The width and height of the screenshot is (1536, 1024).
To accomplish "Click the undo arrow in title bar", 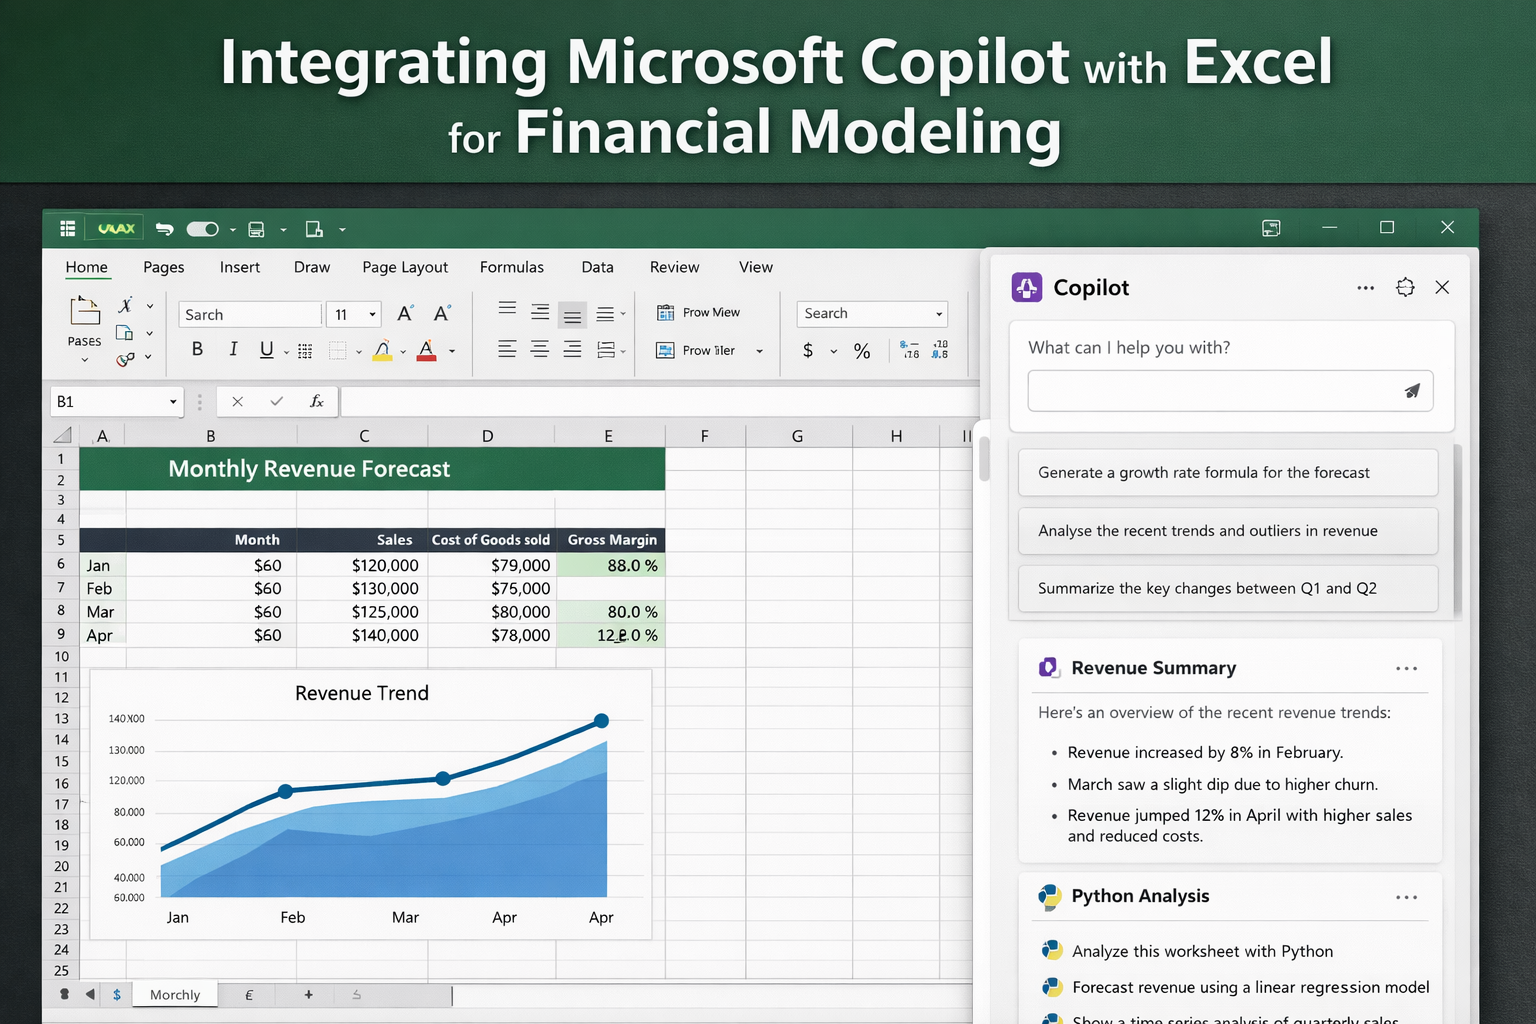I will click(165, 229).
